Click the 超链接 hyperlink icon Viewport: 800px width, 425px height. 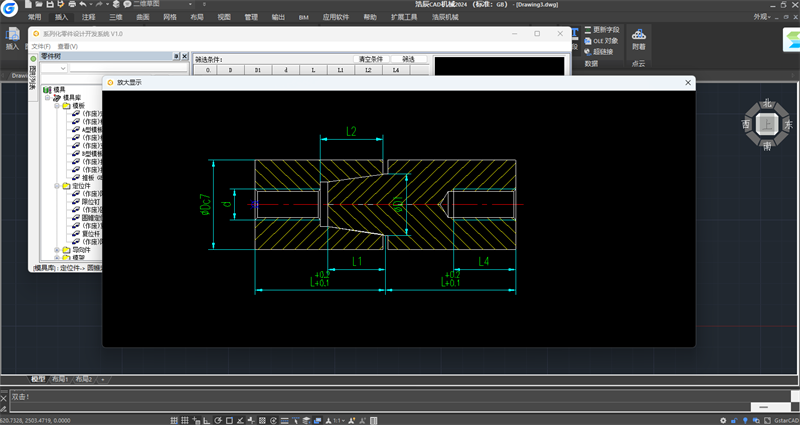[x=587, y=51]
